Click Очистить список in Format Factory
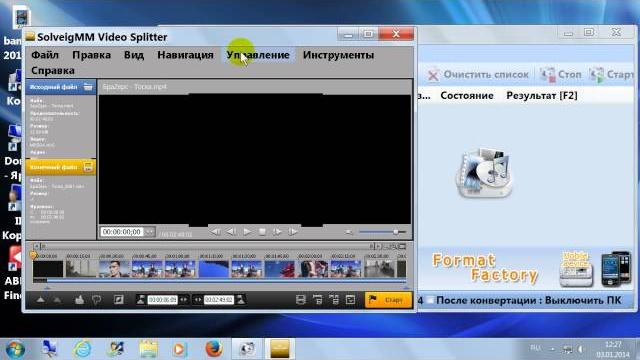Screen dimensions: 640x360 478,75
